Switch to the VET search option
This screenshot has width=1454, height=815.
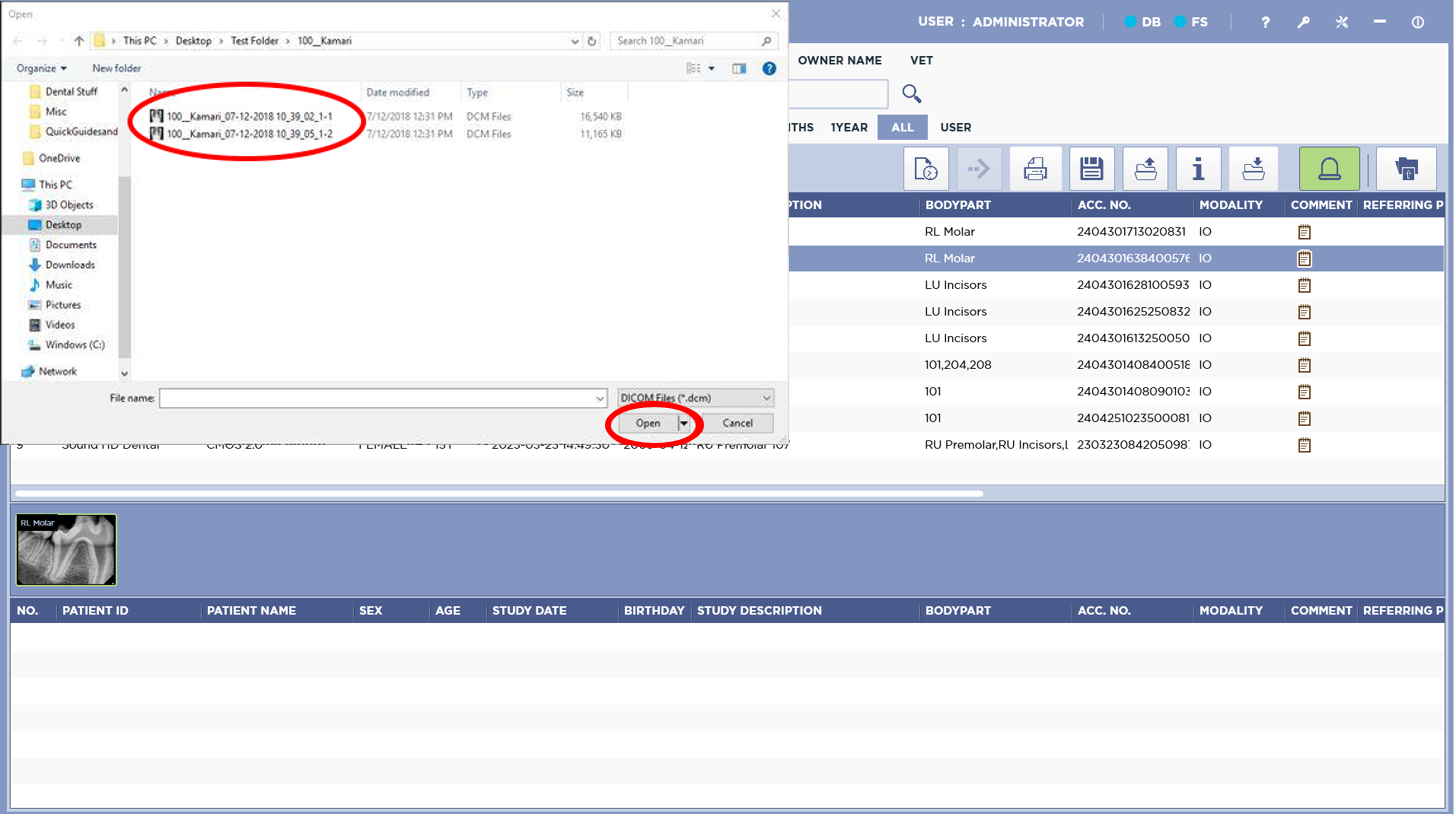[921, 61]
